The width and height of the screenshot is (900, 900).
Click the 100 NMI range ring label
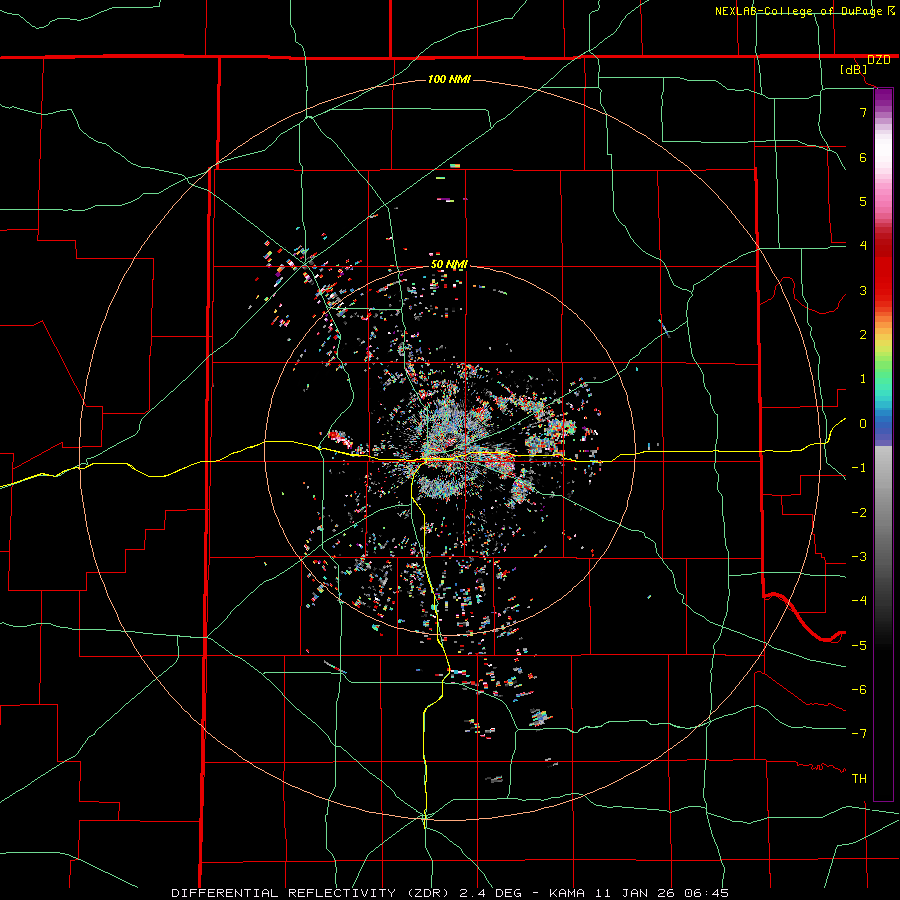coord(449,79)
